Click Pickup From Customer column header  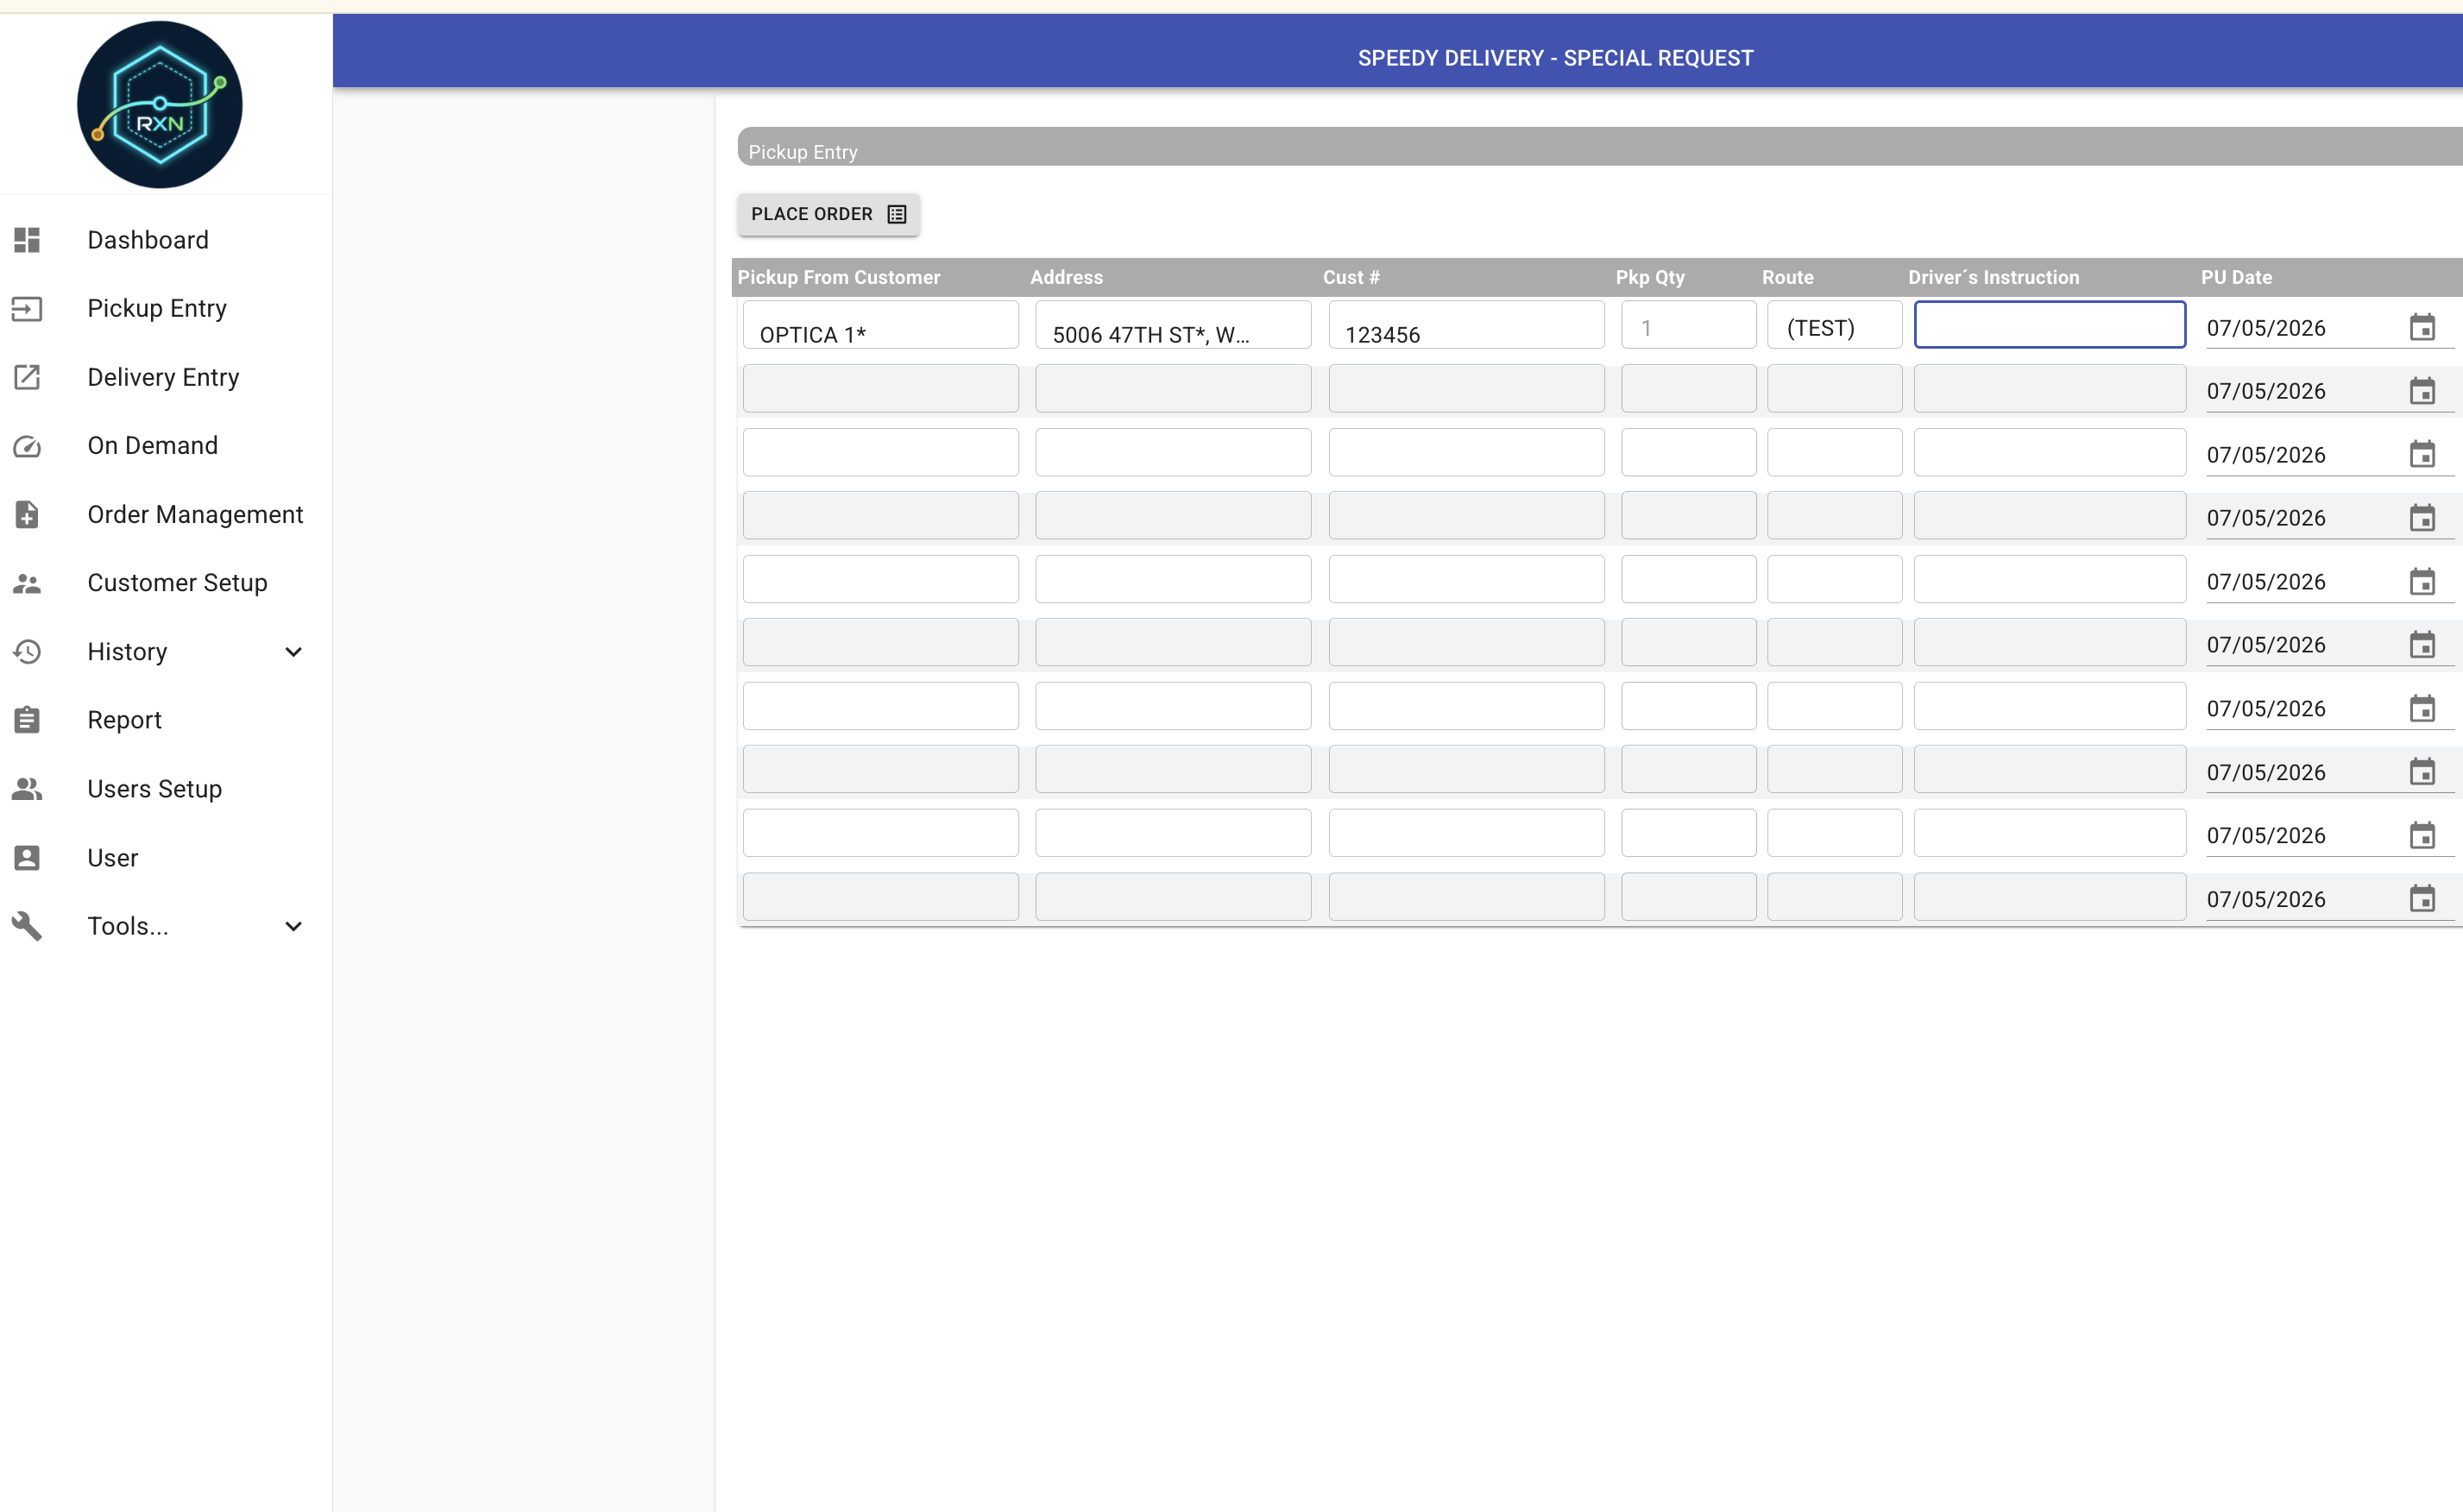point(839,277)
